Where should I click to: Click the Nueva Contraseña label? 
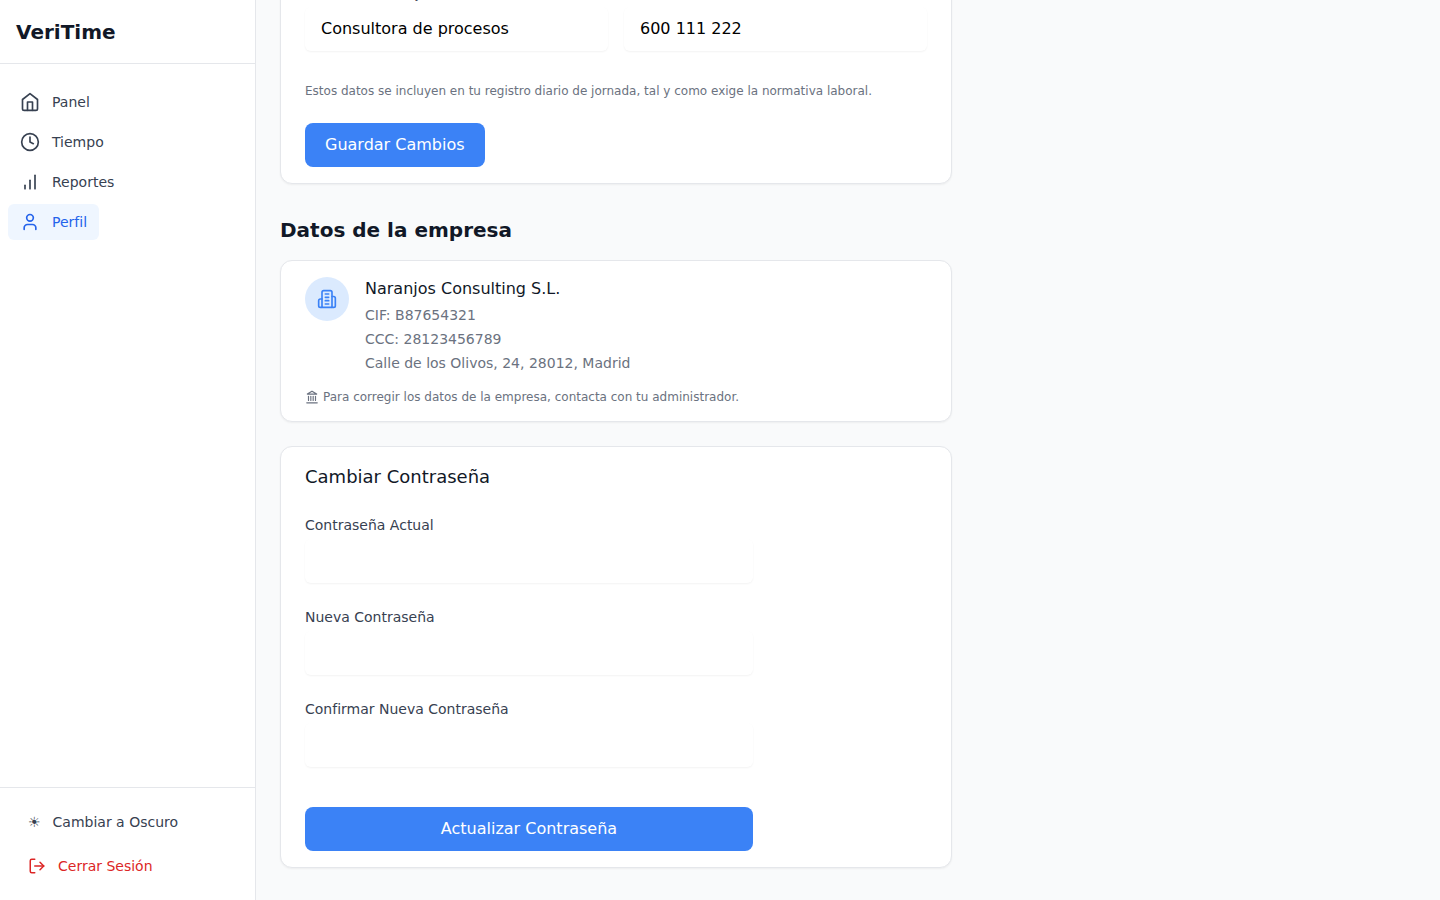[370, 617]
